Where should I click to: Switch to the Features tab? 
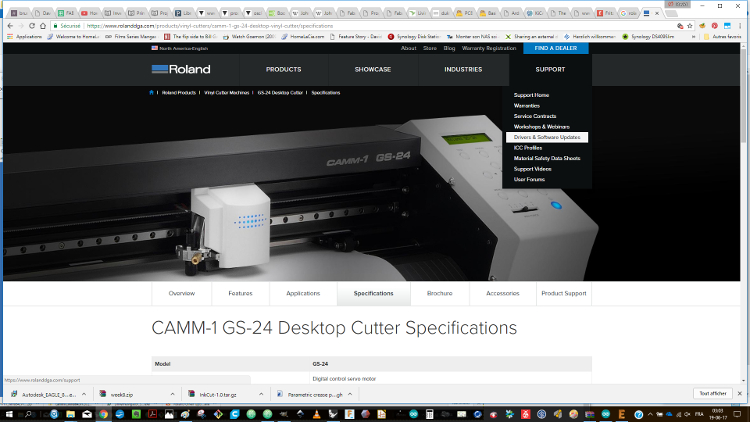pyautogui.click(x=241, y=293)
